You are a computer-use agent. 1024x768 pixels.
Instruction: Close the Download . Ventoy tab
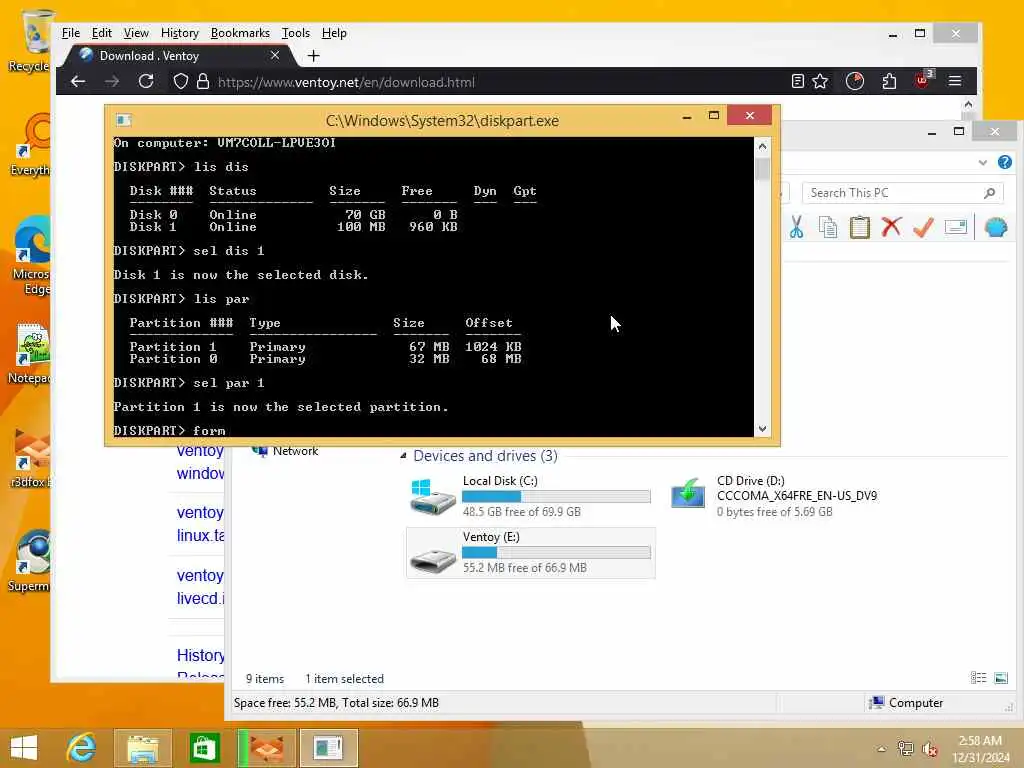275,56
